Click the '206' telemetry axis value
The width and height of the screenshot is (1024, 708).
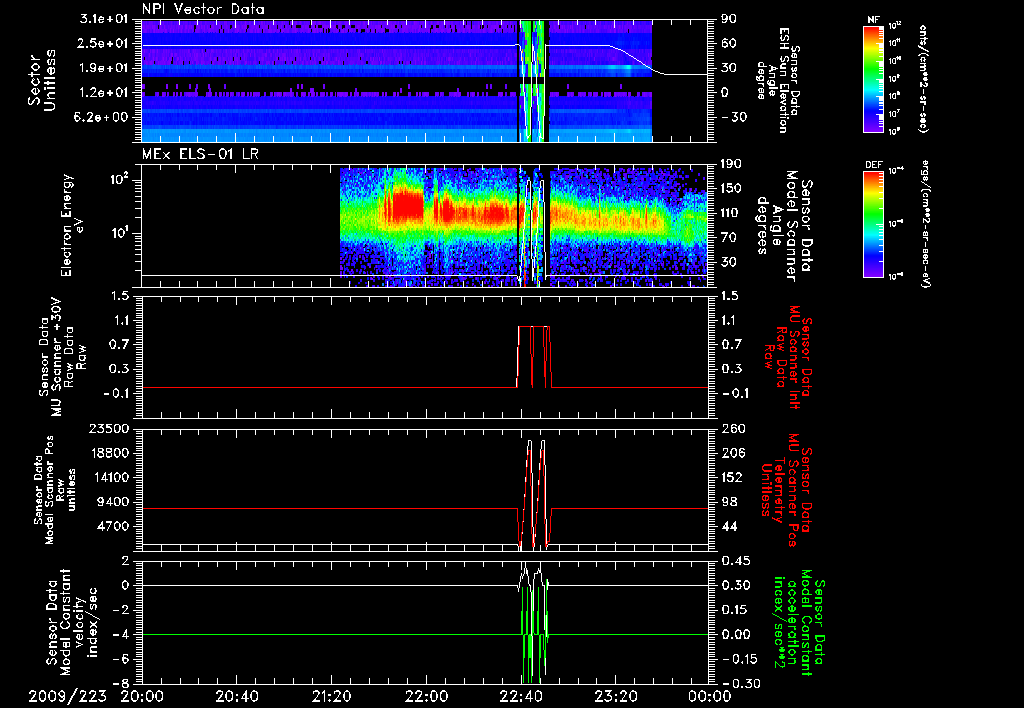(732, 453)
